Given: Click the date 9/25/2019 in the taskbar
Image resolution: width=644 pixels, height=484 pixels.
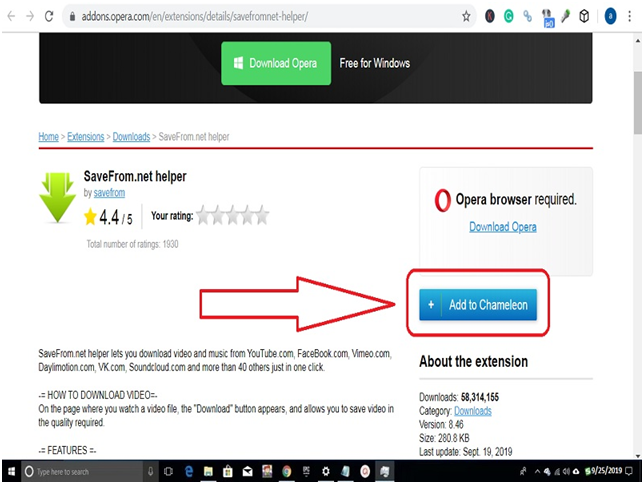Looking at the screenshot, I should tap(606, 470).
